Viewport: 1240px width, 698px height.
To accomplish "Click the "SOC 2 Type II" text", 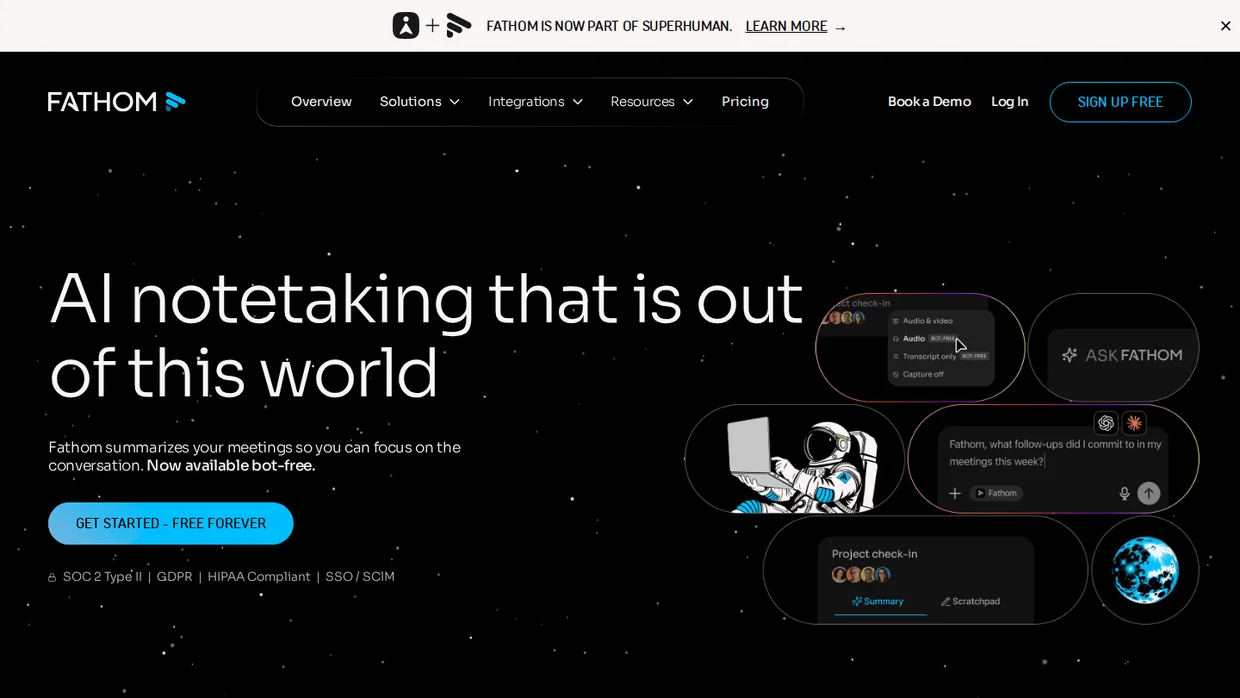I will pos(102,576).
